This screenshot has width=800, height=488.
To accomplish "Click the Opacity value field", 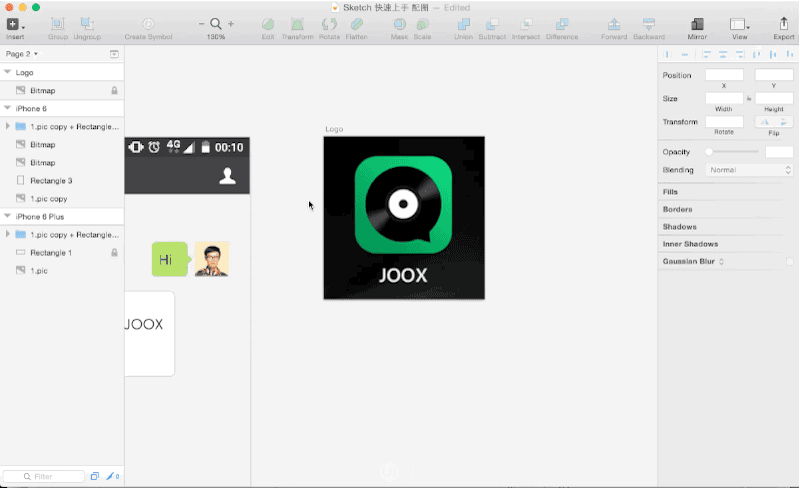I will (779, 152).
